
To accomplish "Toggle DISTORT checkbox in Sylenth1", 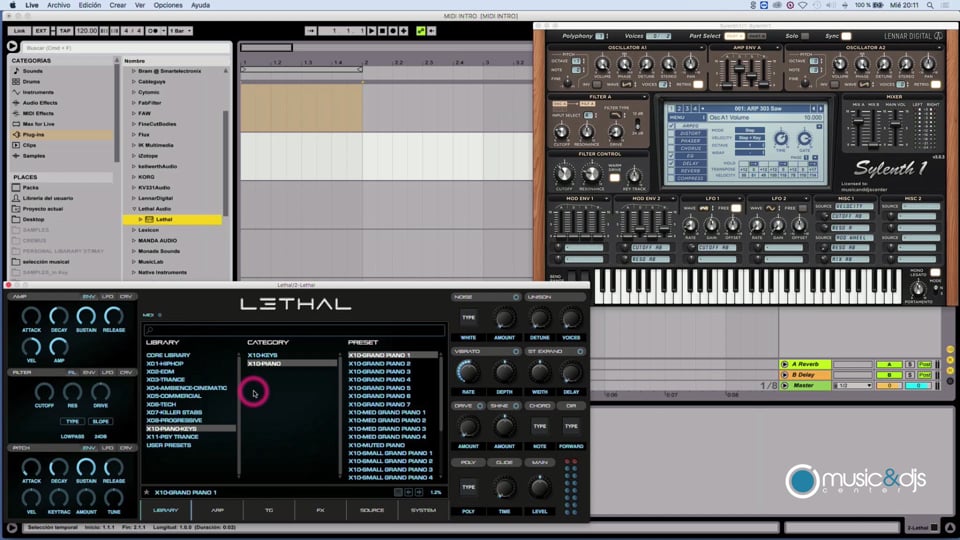I will (672, 133).
